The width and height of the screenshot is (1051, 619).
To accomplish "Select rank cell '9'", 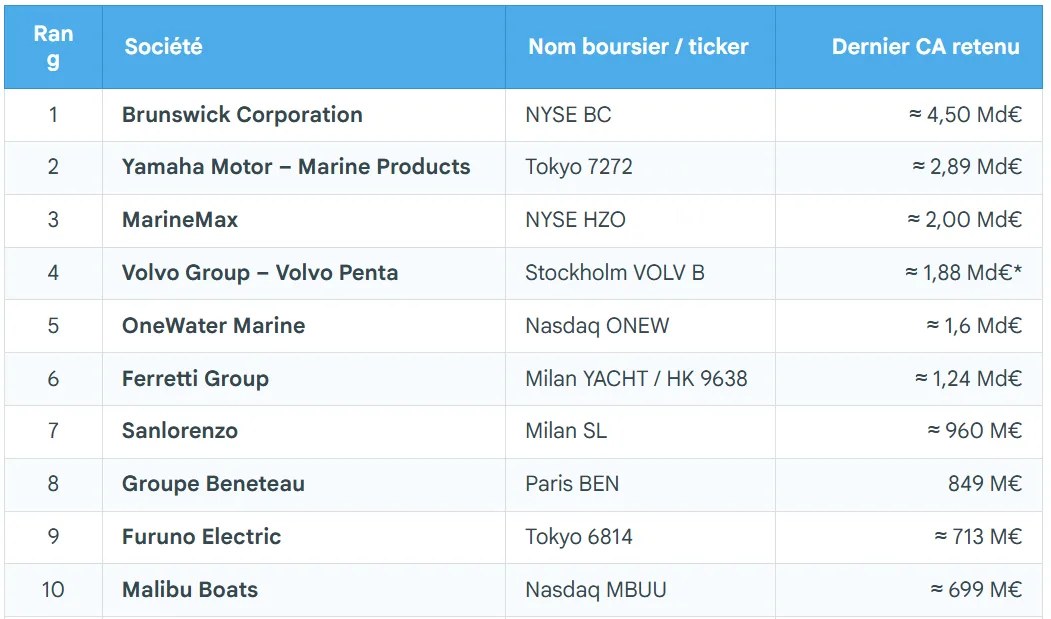I will 54,537.
